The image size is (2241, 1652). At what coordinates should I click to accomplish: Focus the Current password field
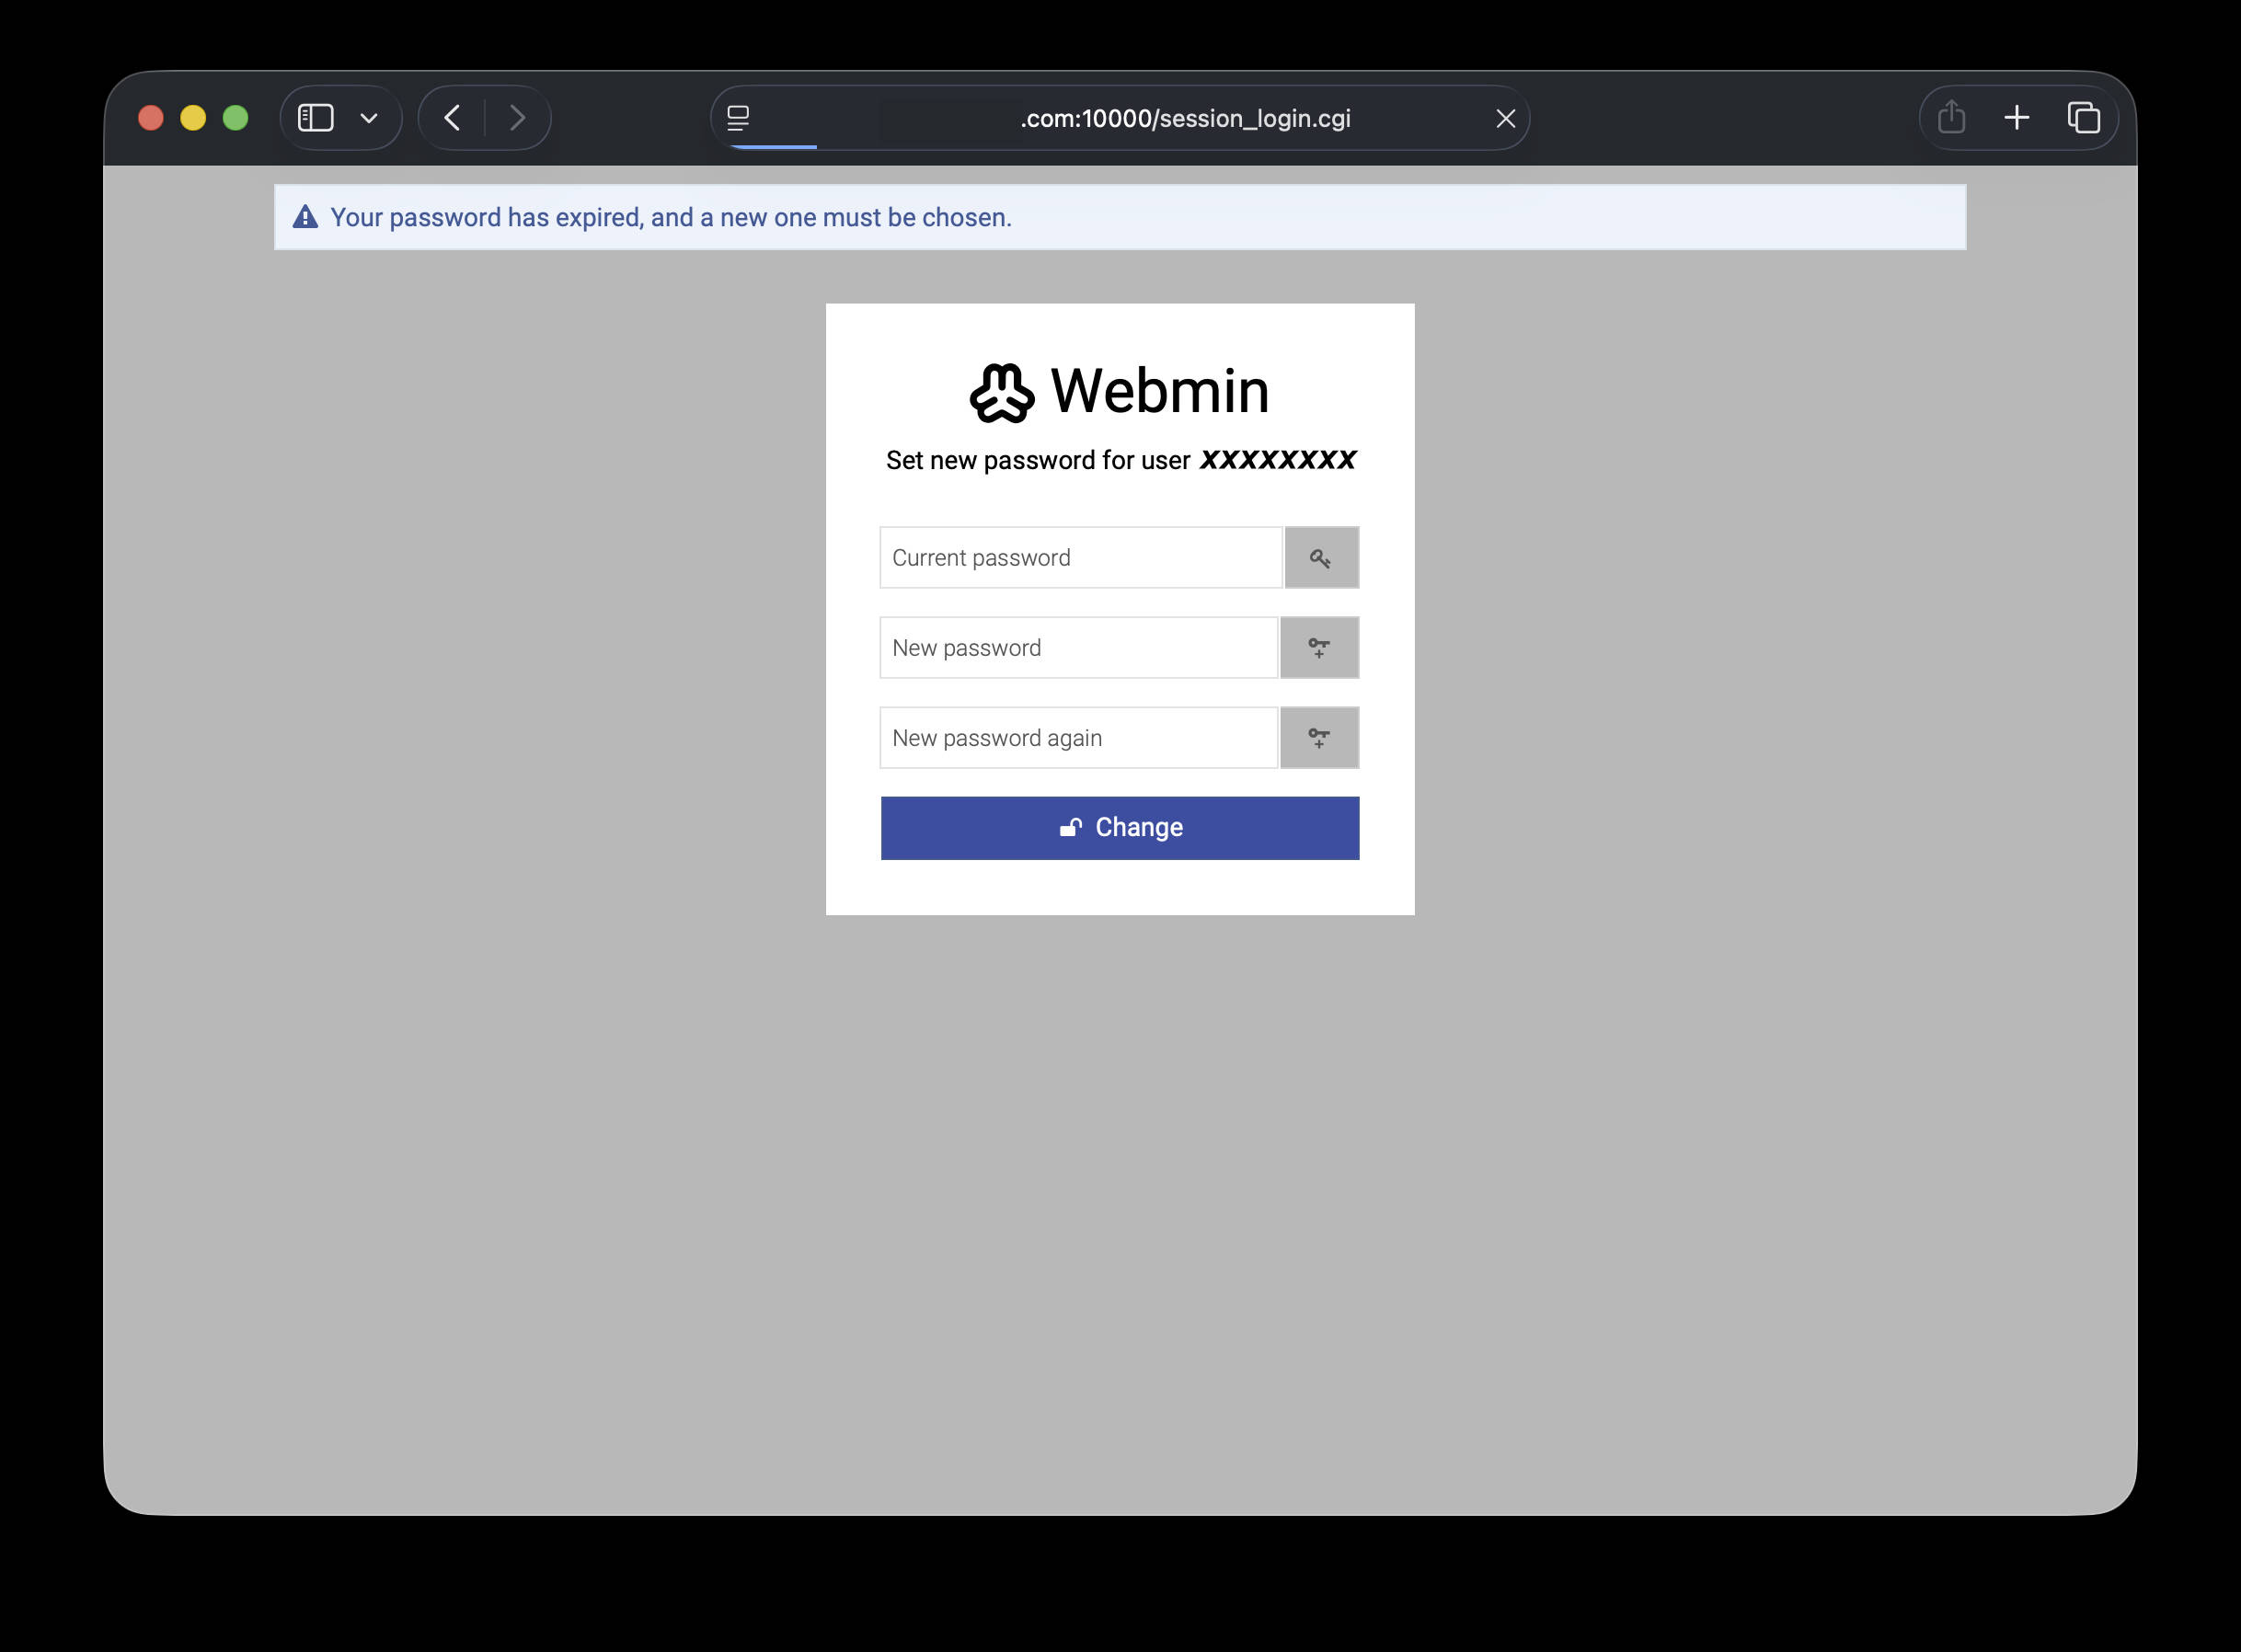pyautogui.click(x=1080, y=558)
